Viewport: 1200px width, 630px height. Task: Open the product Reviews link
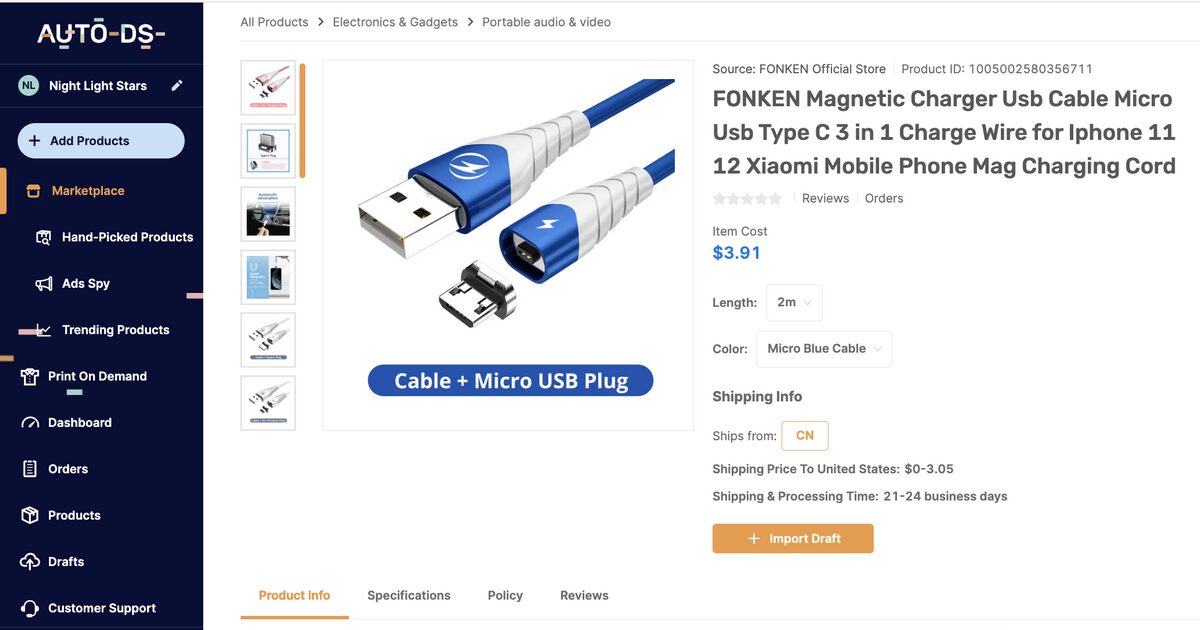pos(825,198)
